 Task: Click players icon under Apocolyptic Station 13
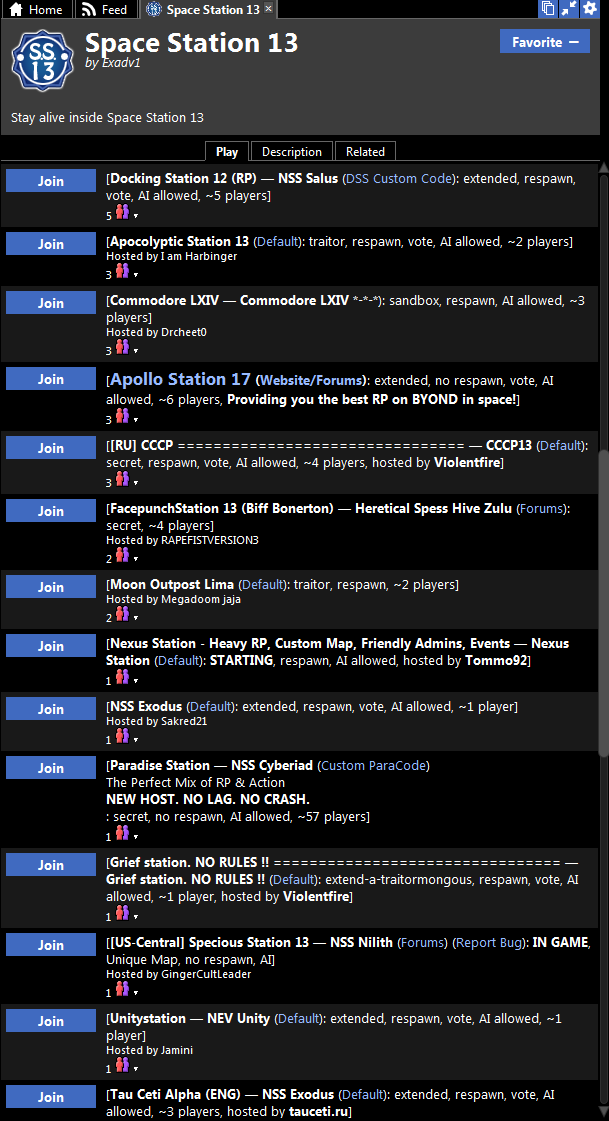[x=122, y=272]
